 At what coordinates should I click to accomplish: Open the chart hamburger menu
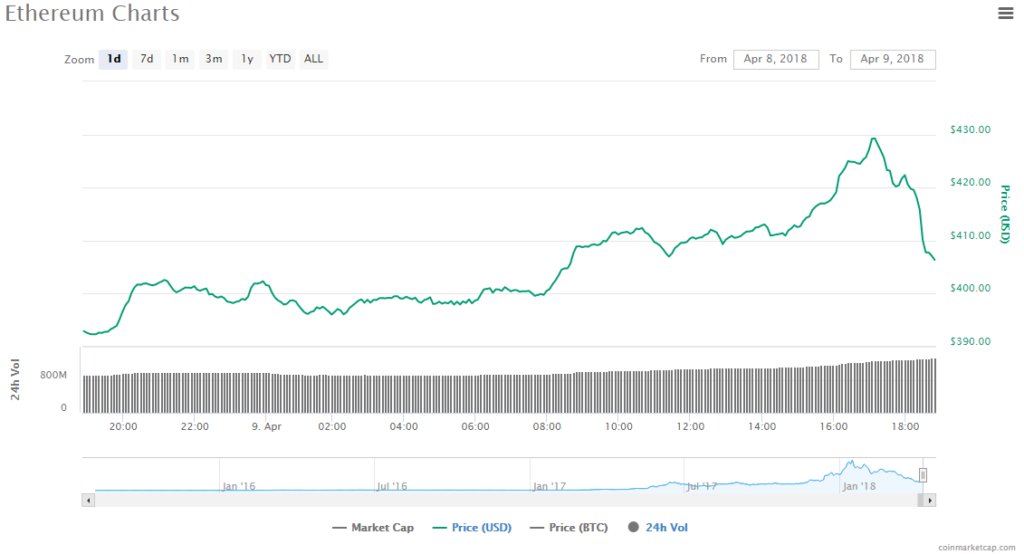click(1005, 13)
